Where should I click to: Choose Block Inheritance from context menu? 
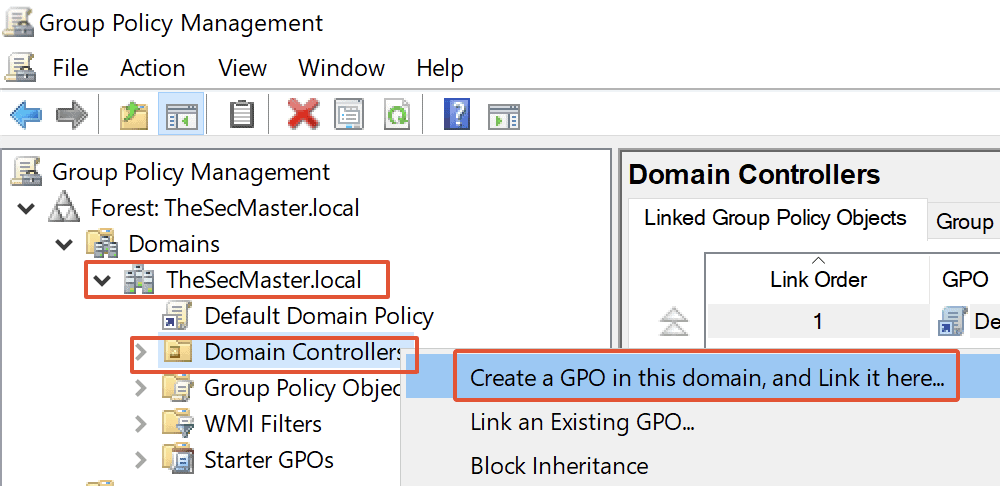[559, 466]
